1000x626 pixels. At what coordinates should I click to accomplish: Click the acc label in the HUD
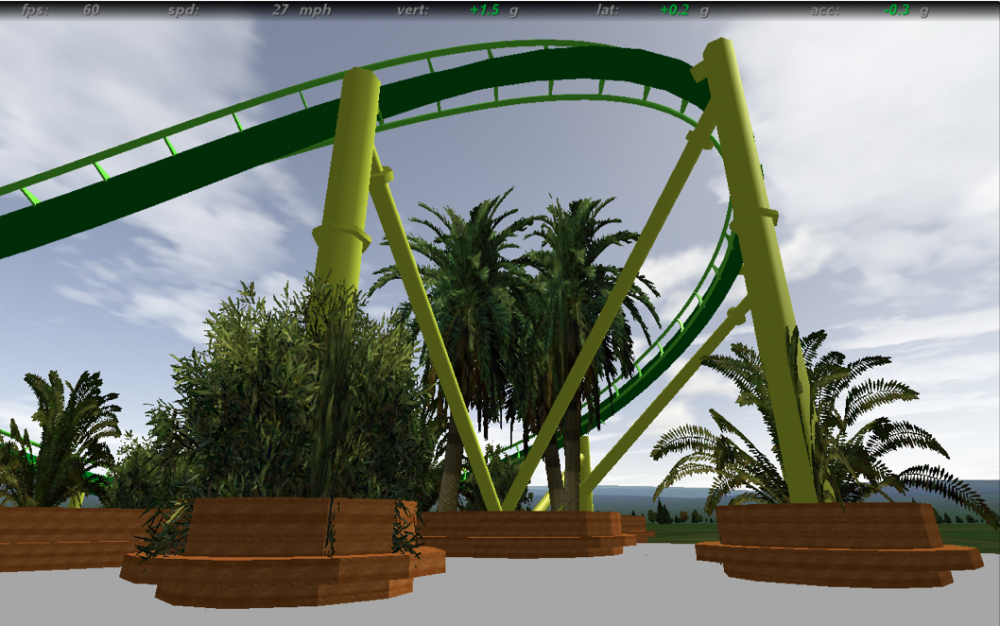point(825,10)
